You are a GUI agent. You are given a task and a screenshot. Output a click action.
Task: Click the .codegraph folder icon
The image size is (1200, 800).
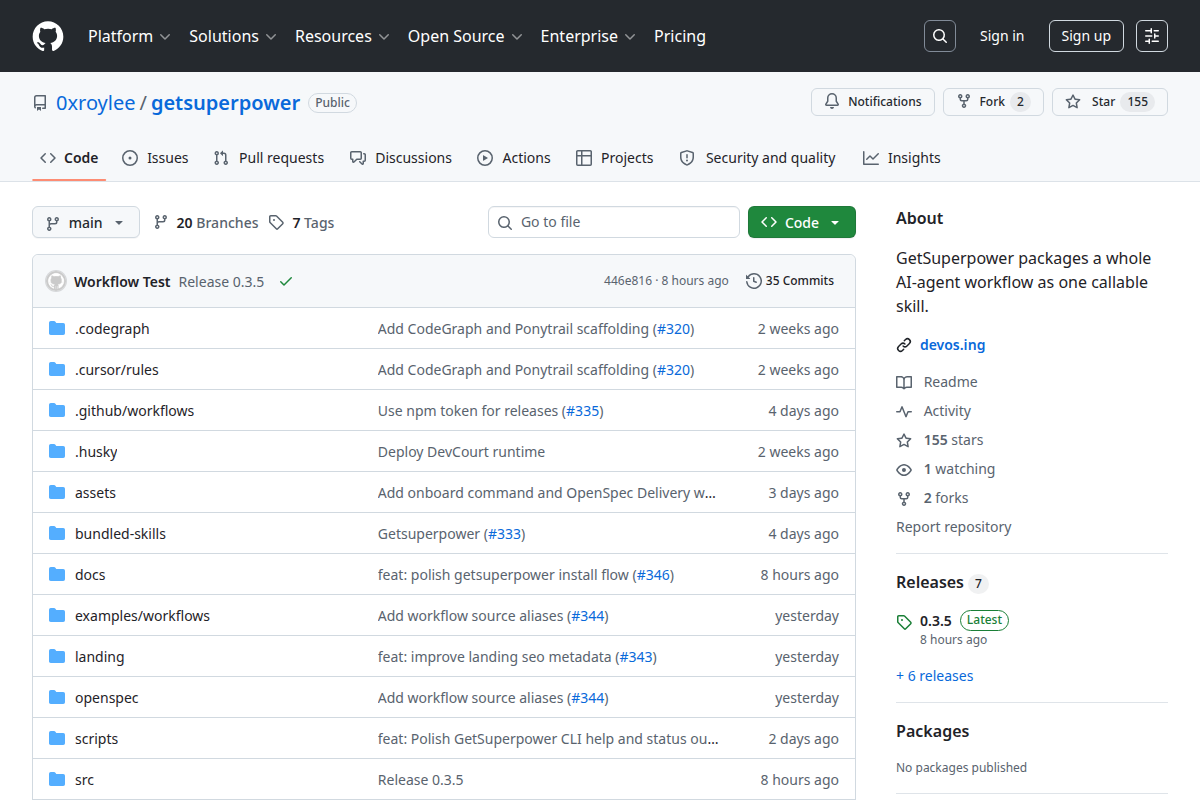tap(57, 329)
